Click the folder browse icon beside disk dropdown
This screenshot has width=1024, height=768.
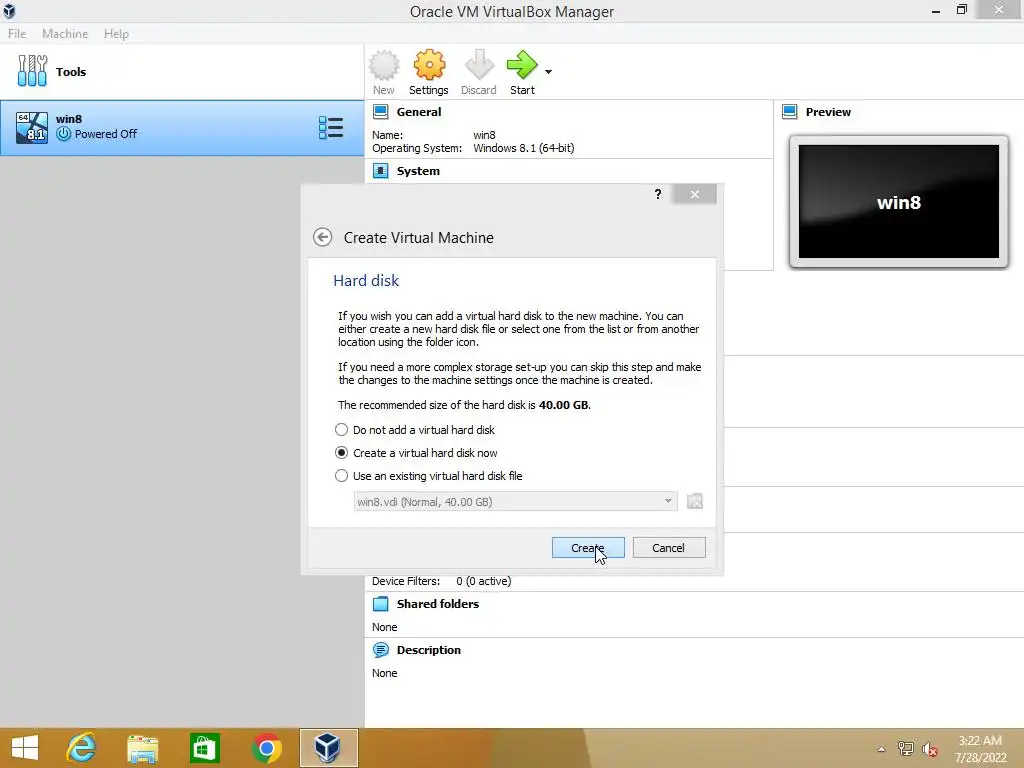(x=695, y=502)
